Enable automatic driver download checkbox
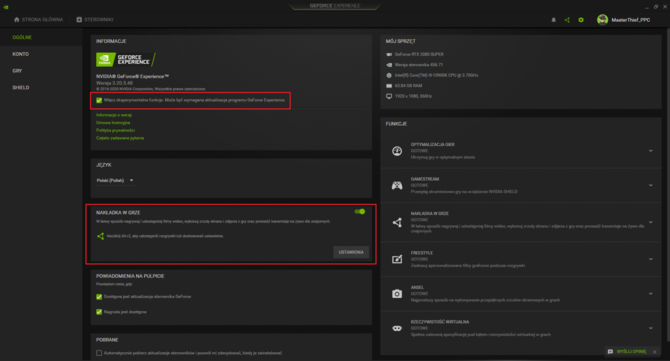The width and height of the screenshot is (670, 361). point(99,353)
